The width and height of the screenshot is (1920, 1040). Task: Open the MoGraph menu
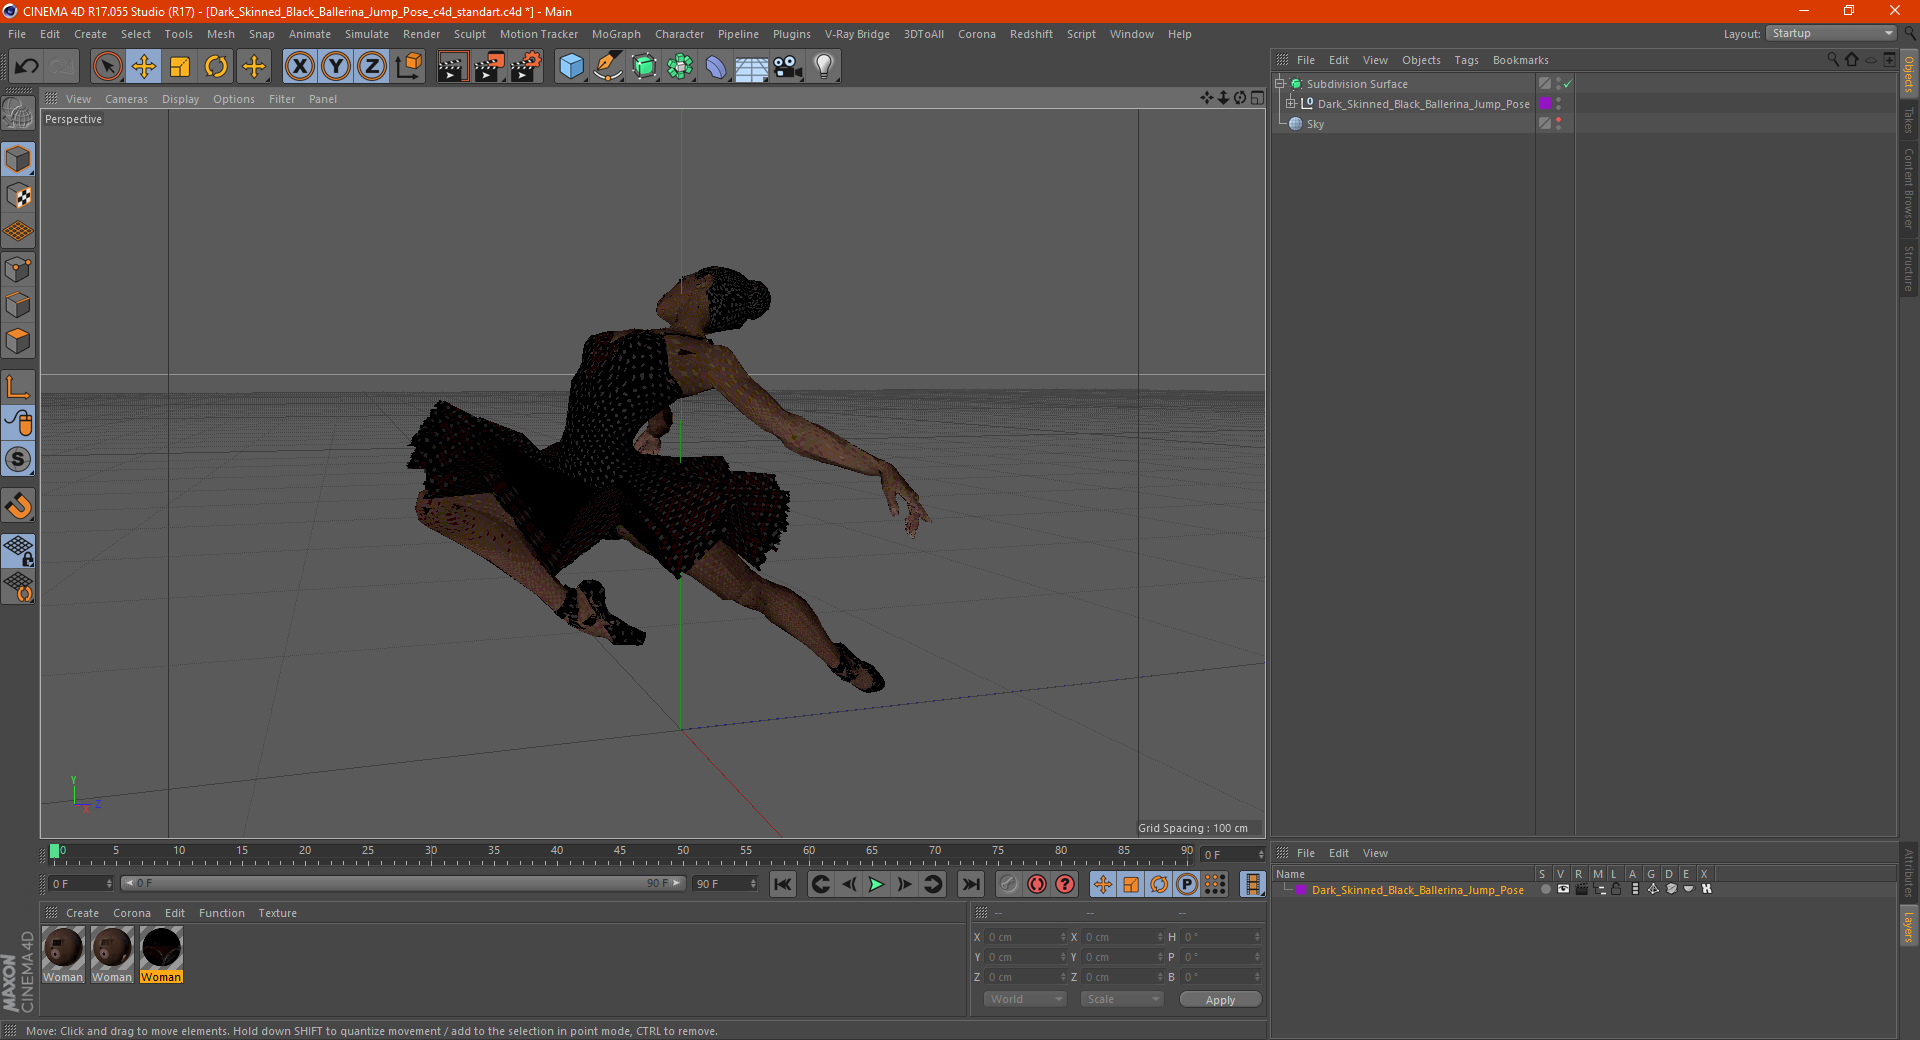pyautogui.click(x=616, y=34)
